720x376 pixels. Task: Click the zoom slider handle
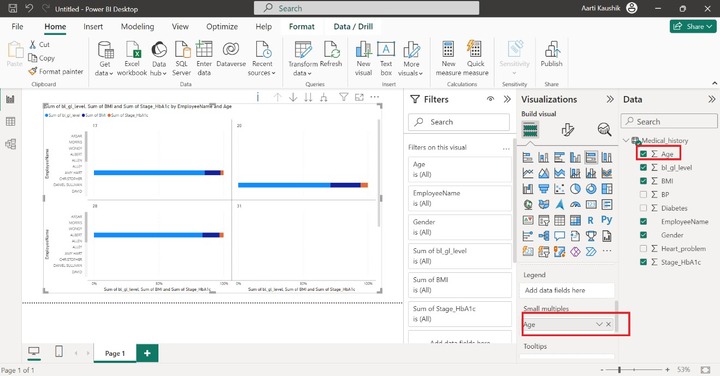tap(619, 370)
